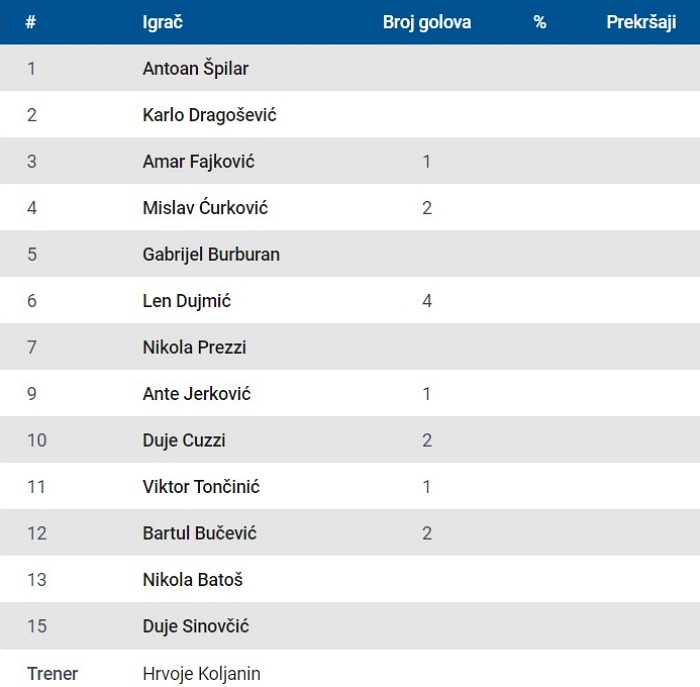Click on Mislav Ćurković's name

click(x=205, y=208)
